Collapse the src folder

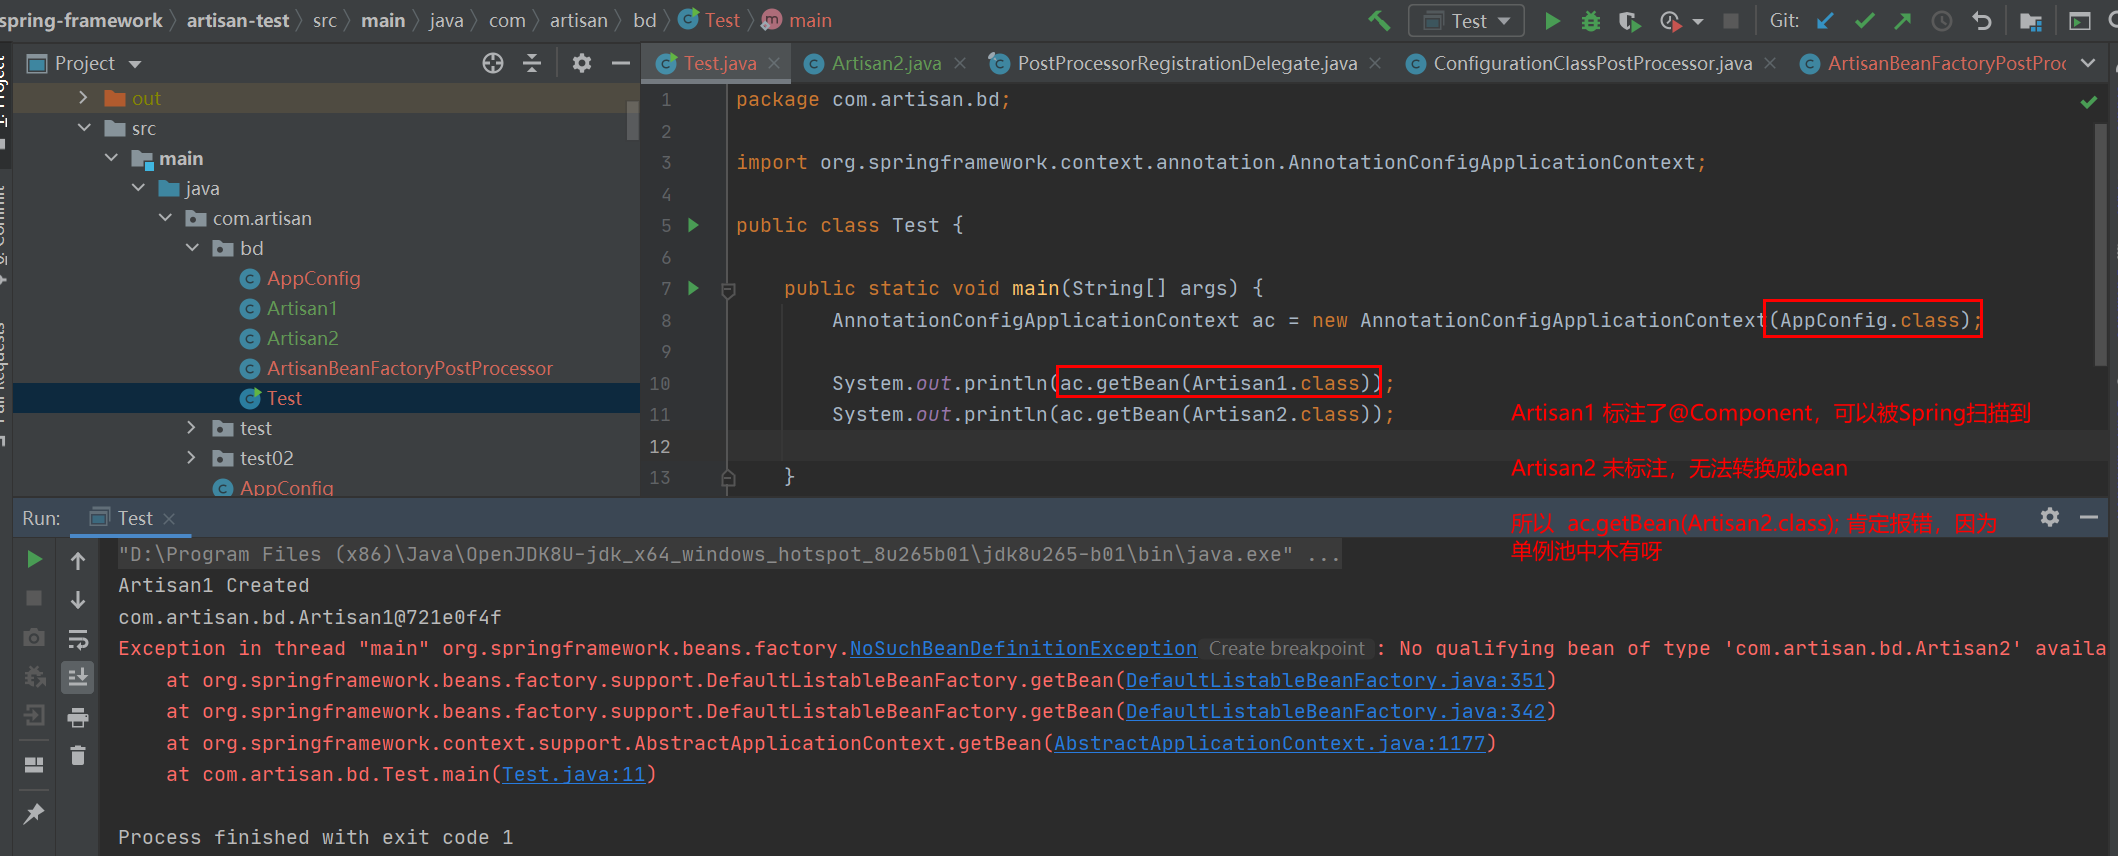pyautogui.click(x=84, y=128)
